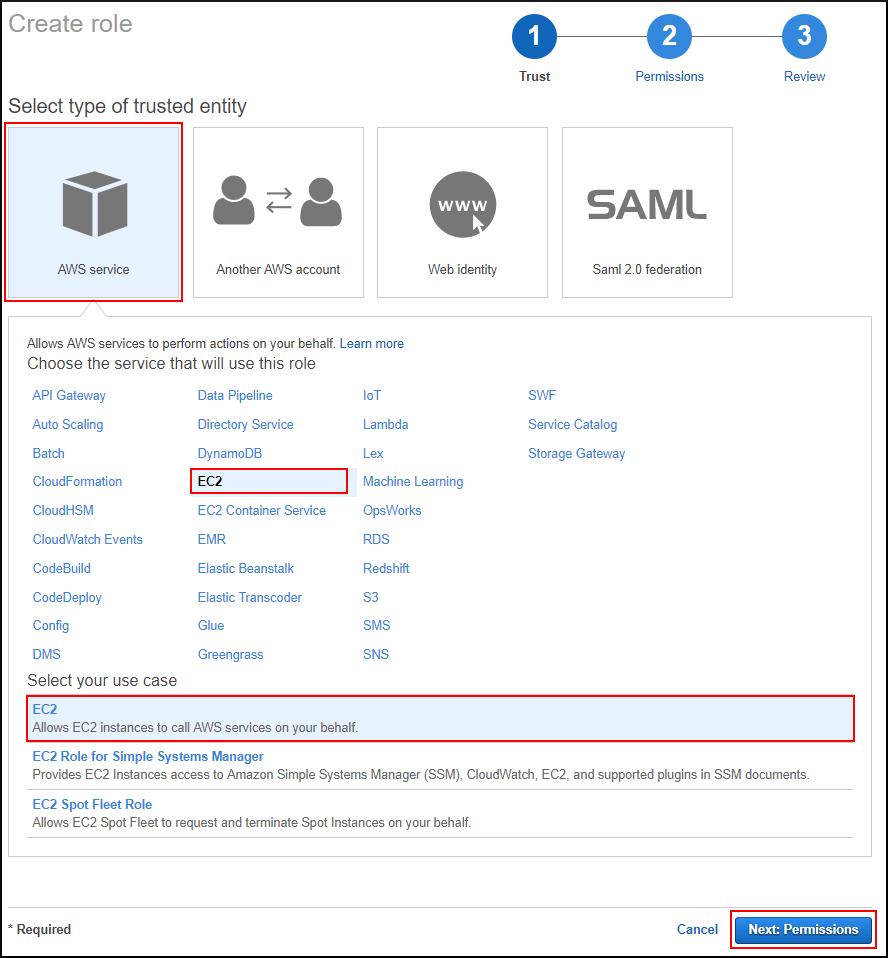
Task: Select Greengrass service
Action: [230, 654]
